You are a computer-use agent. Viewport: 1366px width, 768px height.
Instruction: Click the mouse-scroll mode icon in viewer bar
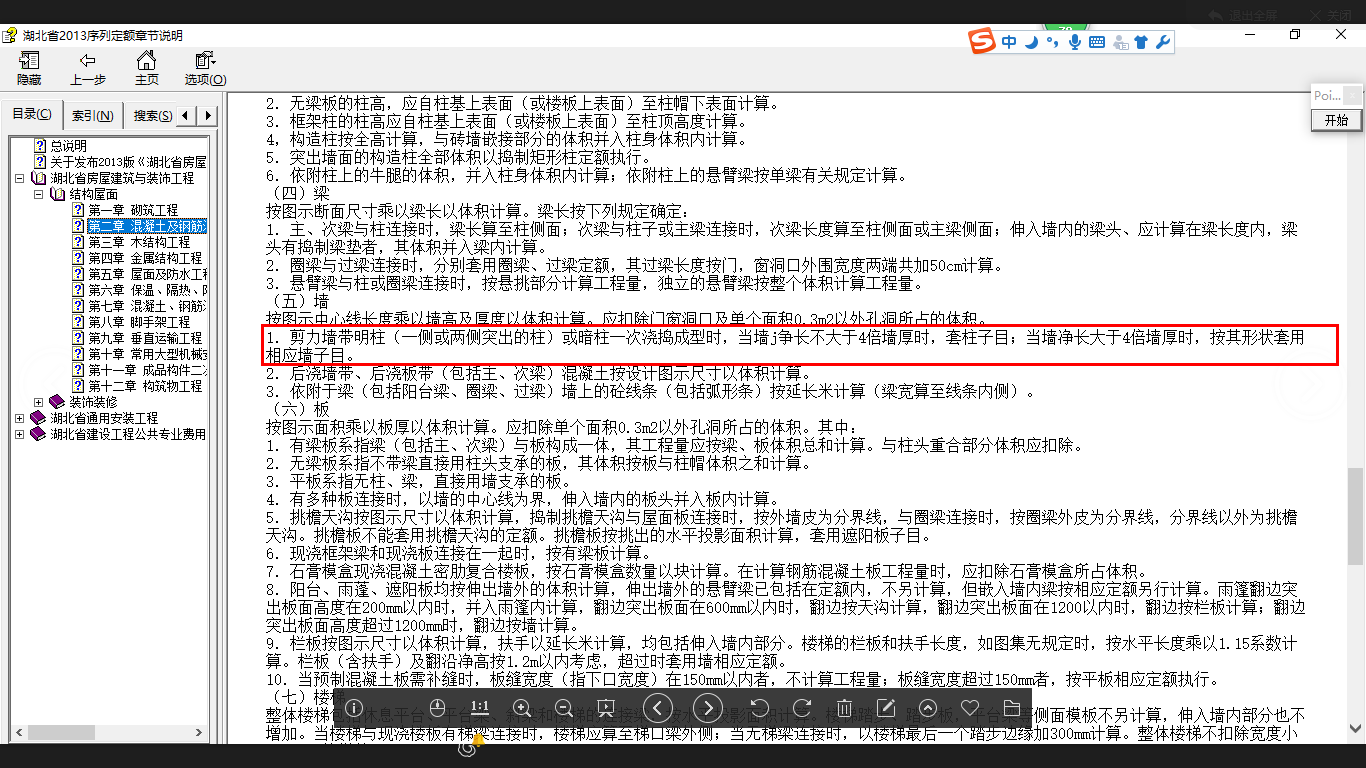(x=437, y=708)
